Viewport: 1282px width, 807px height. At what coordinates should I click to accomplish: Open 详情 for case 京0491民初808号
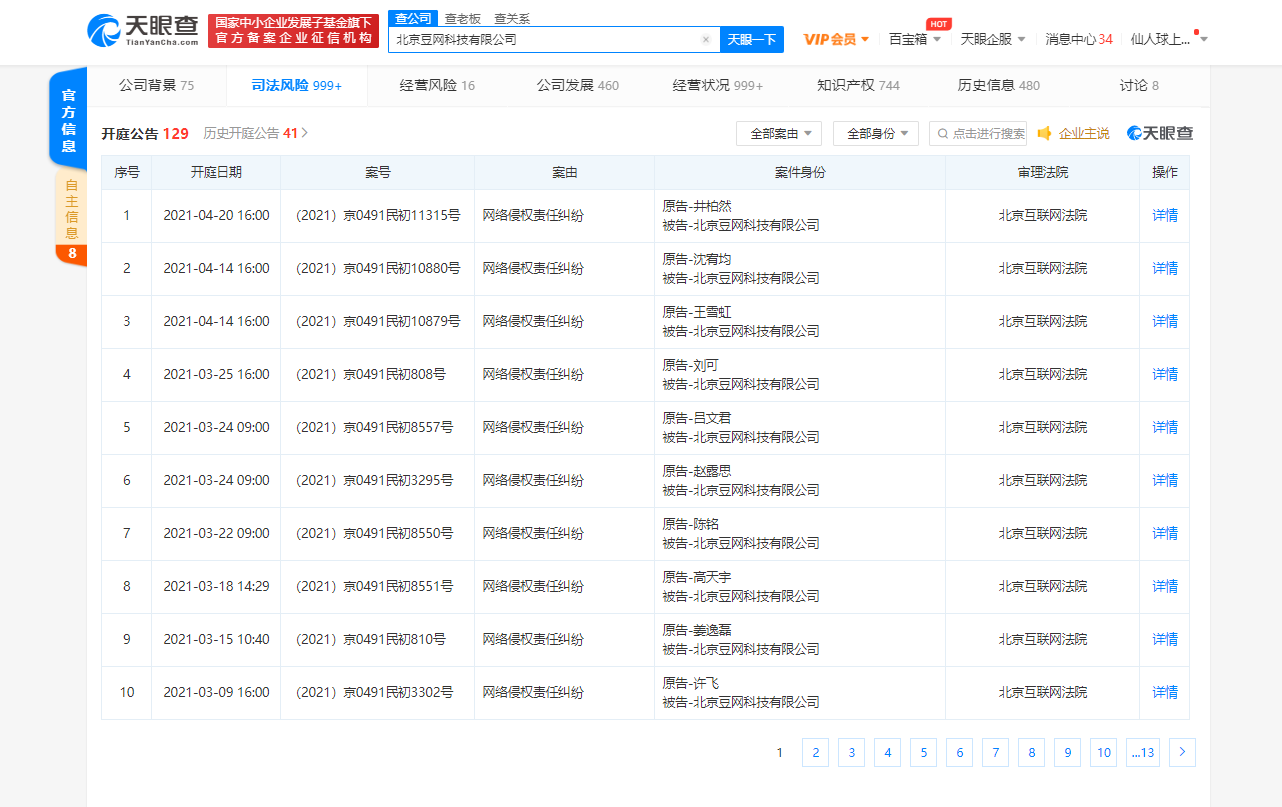(x=1164, y=374)
